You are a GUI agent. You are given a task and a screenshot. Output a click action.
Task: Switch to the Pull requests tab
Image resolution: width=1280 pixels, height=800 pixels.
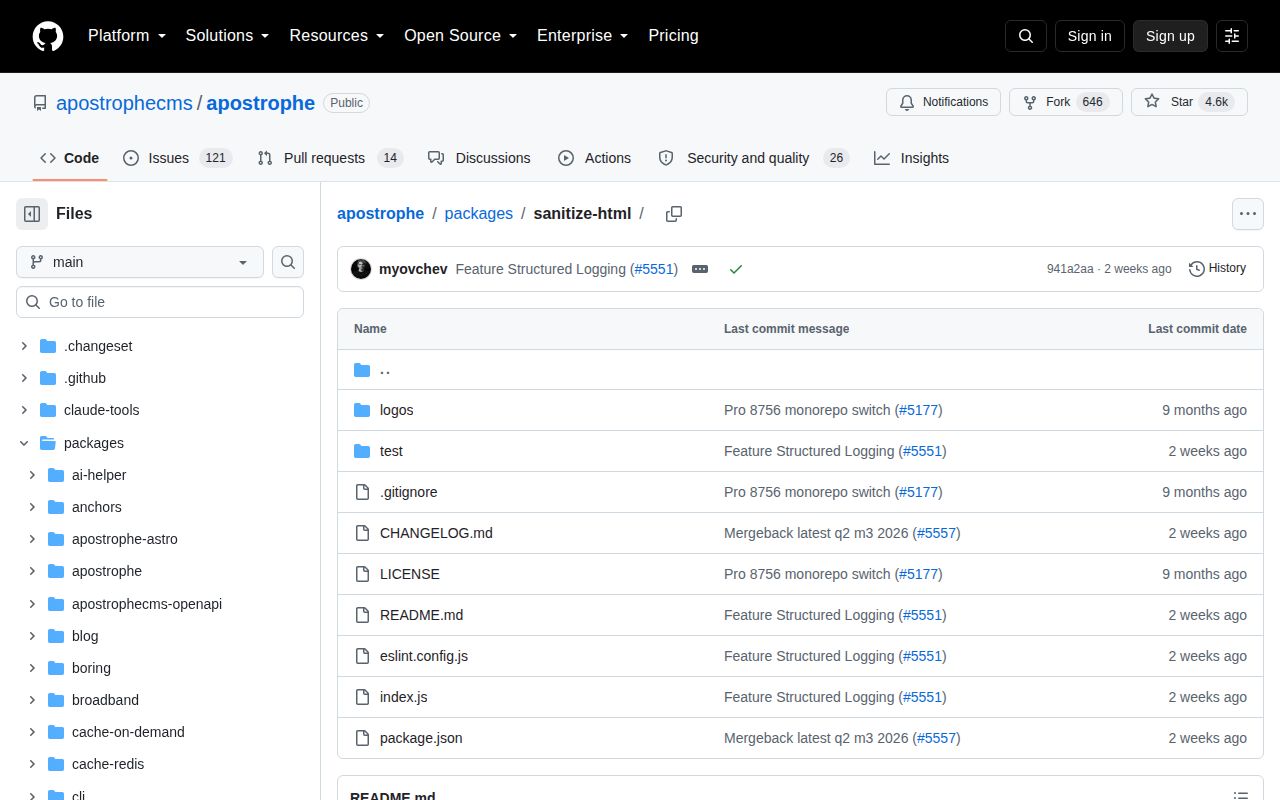click(329, 158)
